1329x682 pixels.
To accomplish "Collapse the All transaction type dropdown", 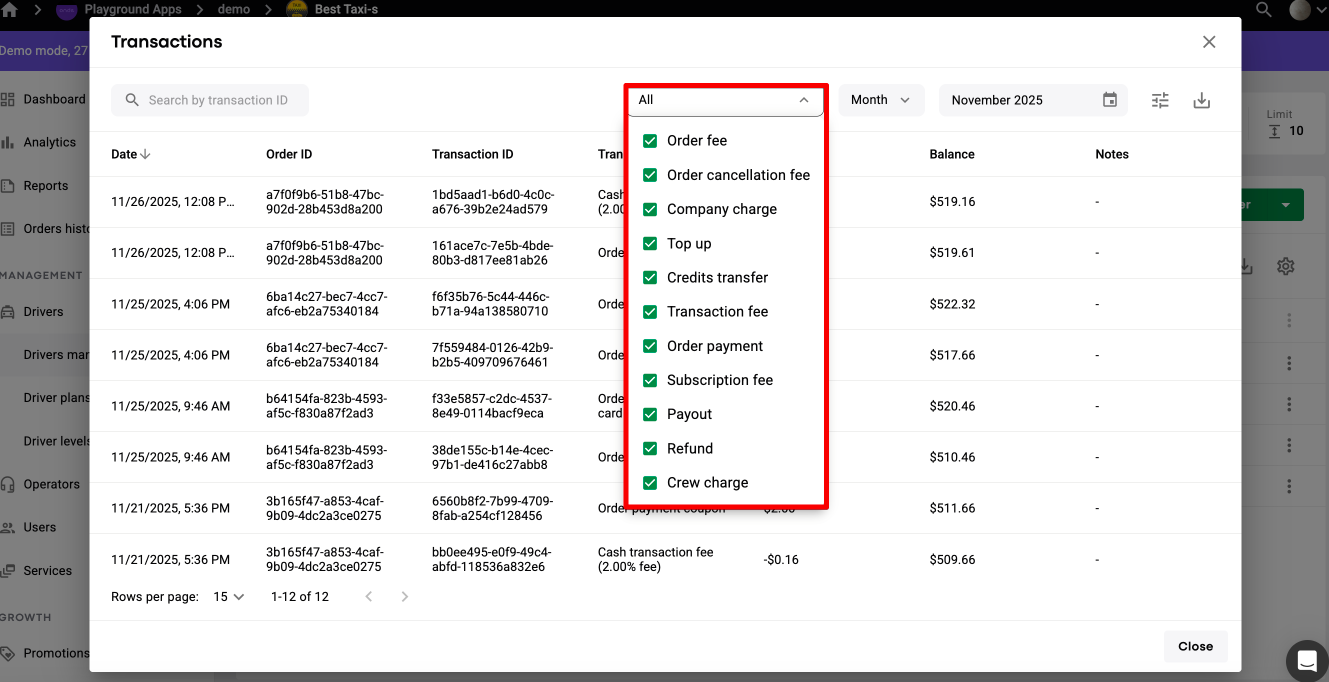I will [725, 100].
